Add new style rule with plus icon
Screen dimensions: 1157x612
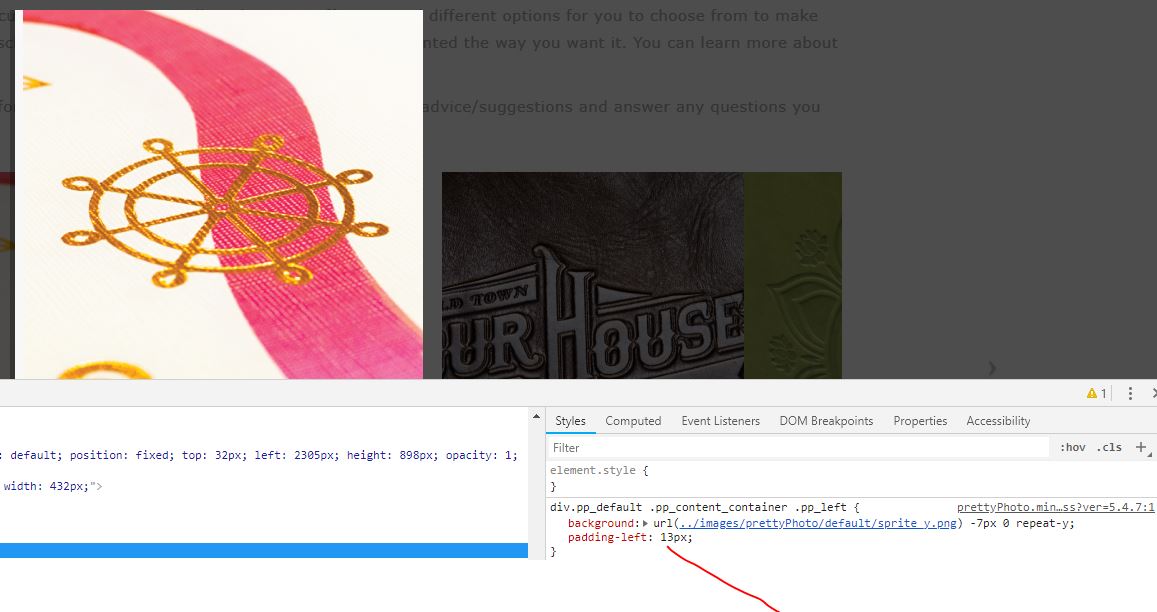(x=1141, y=447)
